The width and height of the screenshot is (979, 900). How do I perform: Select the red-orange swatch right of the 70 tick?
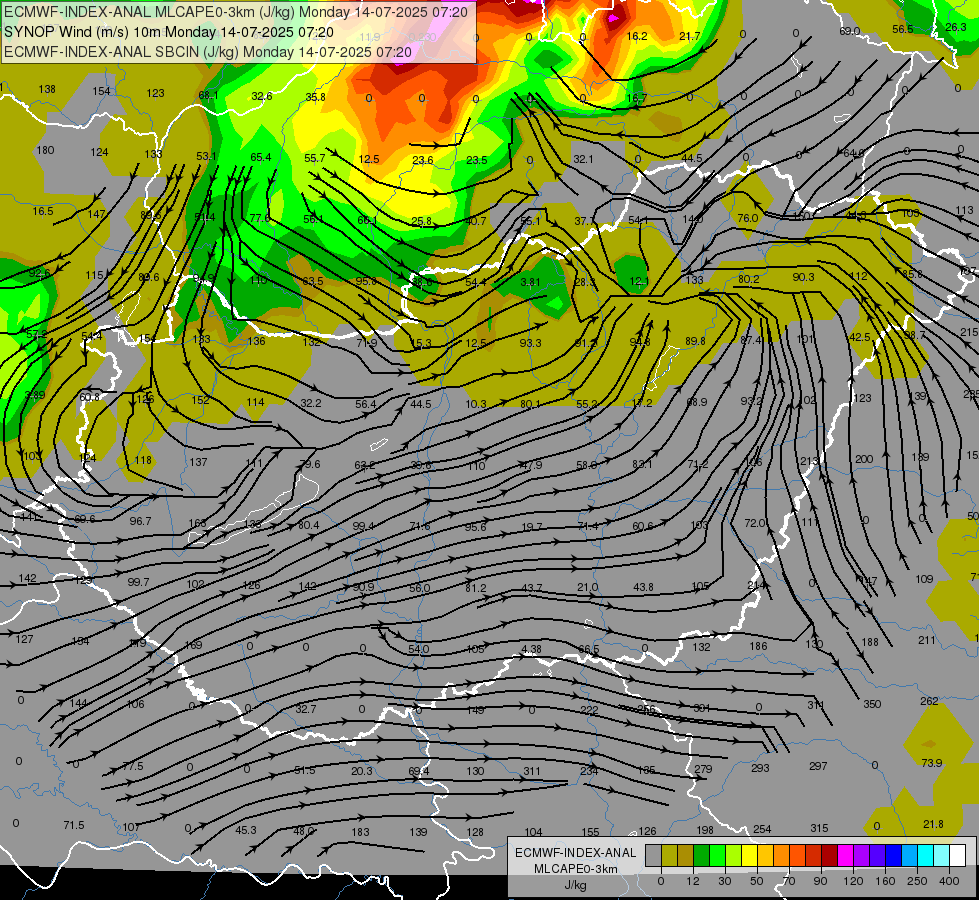(797, 856)
